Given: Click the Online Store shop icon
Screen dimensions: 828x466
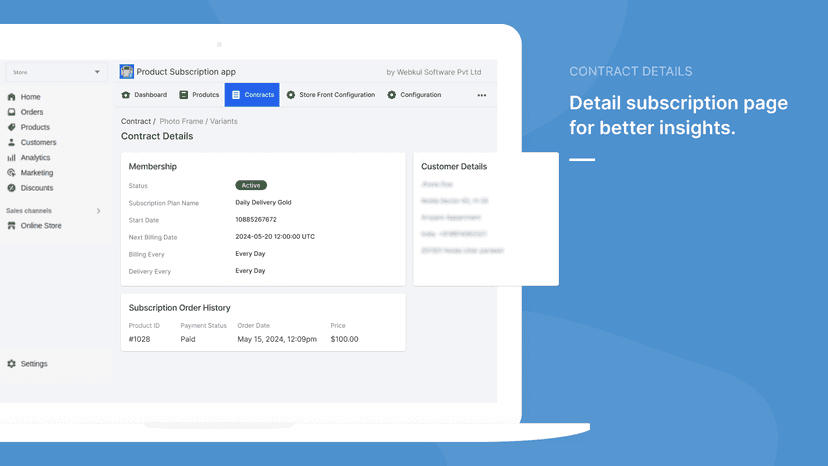Looking at the screenshot, I should (x=11, y=226).
